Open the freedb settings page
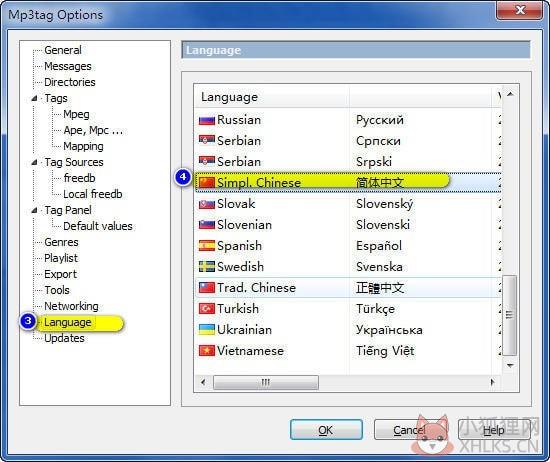550x462 pixels. 79,178
